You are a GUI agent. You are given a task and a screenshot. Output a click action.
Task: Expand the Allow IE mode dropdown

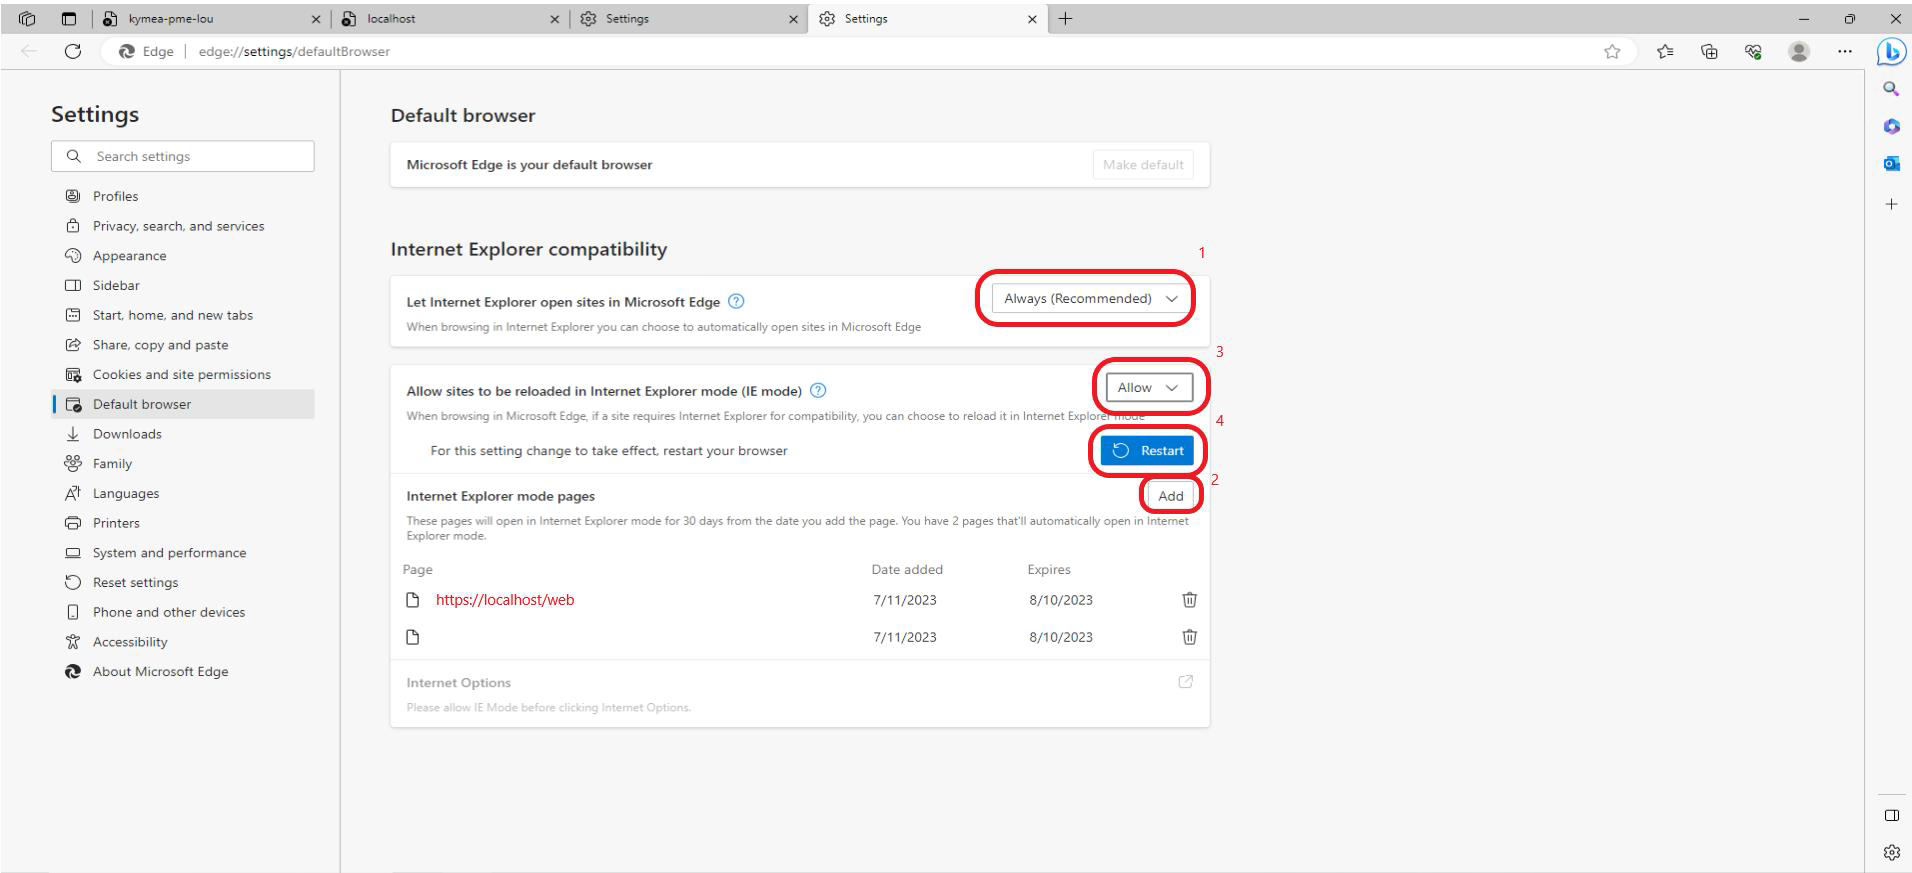tap(1149, 387)
